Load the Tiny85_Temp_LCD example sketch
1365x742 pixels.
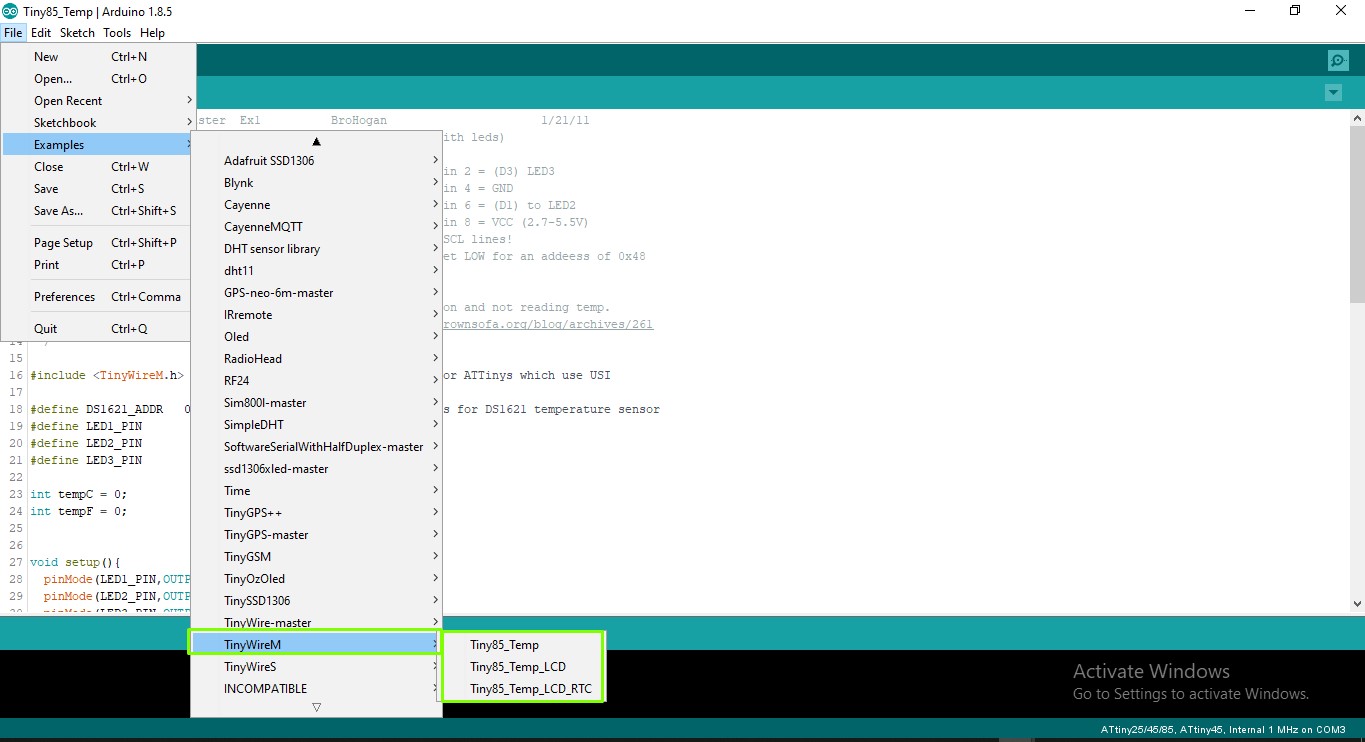pos(523,667)
